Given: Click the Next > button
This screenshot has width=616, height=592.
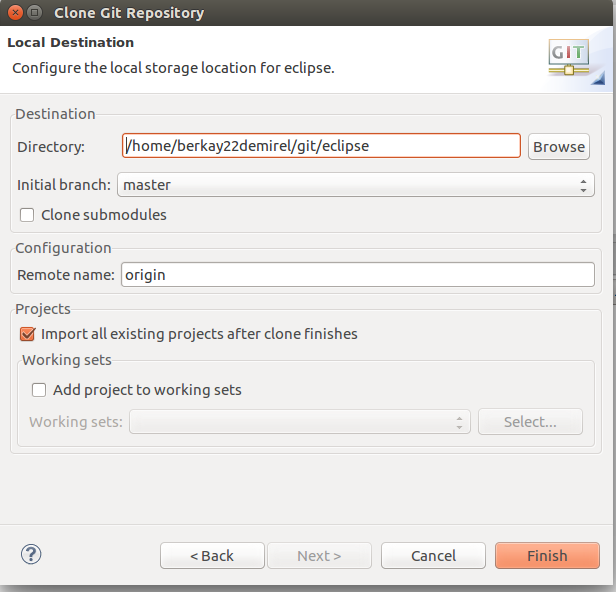Looking at the screenshot, I should coord(319,555).
